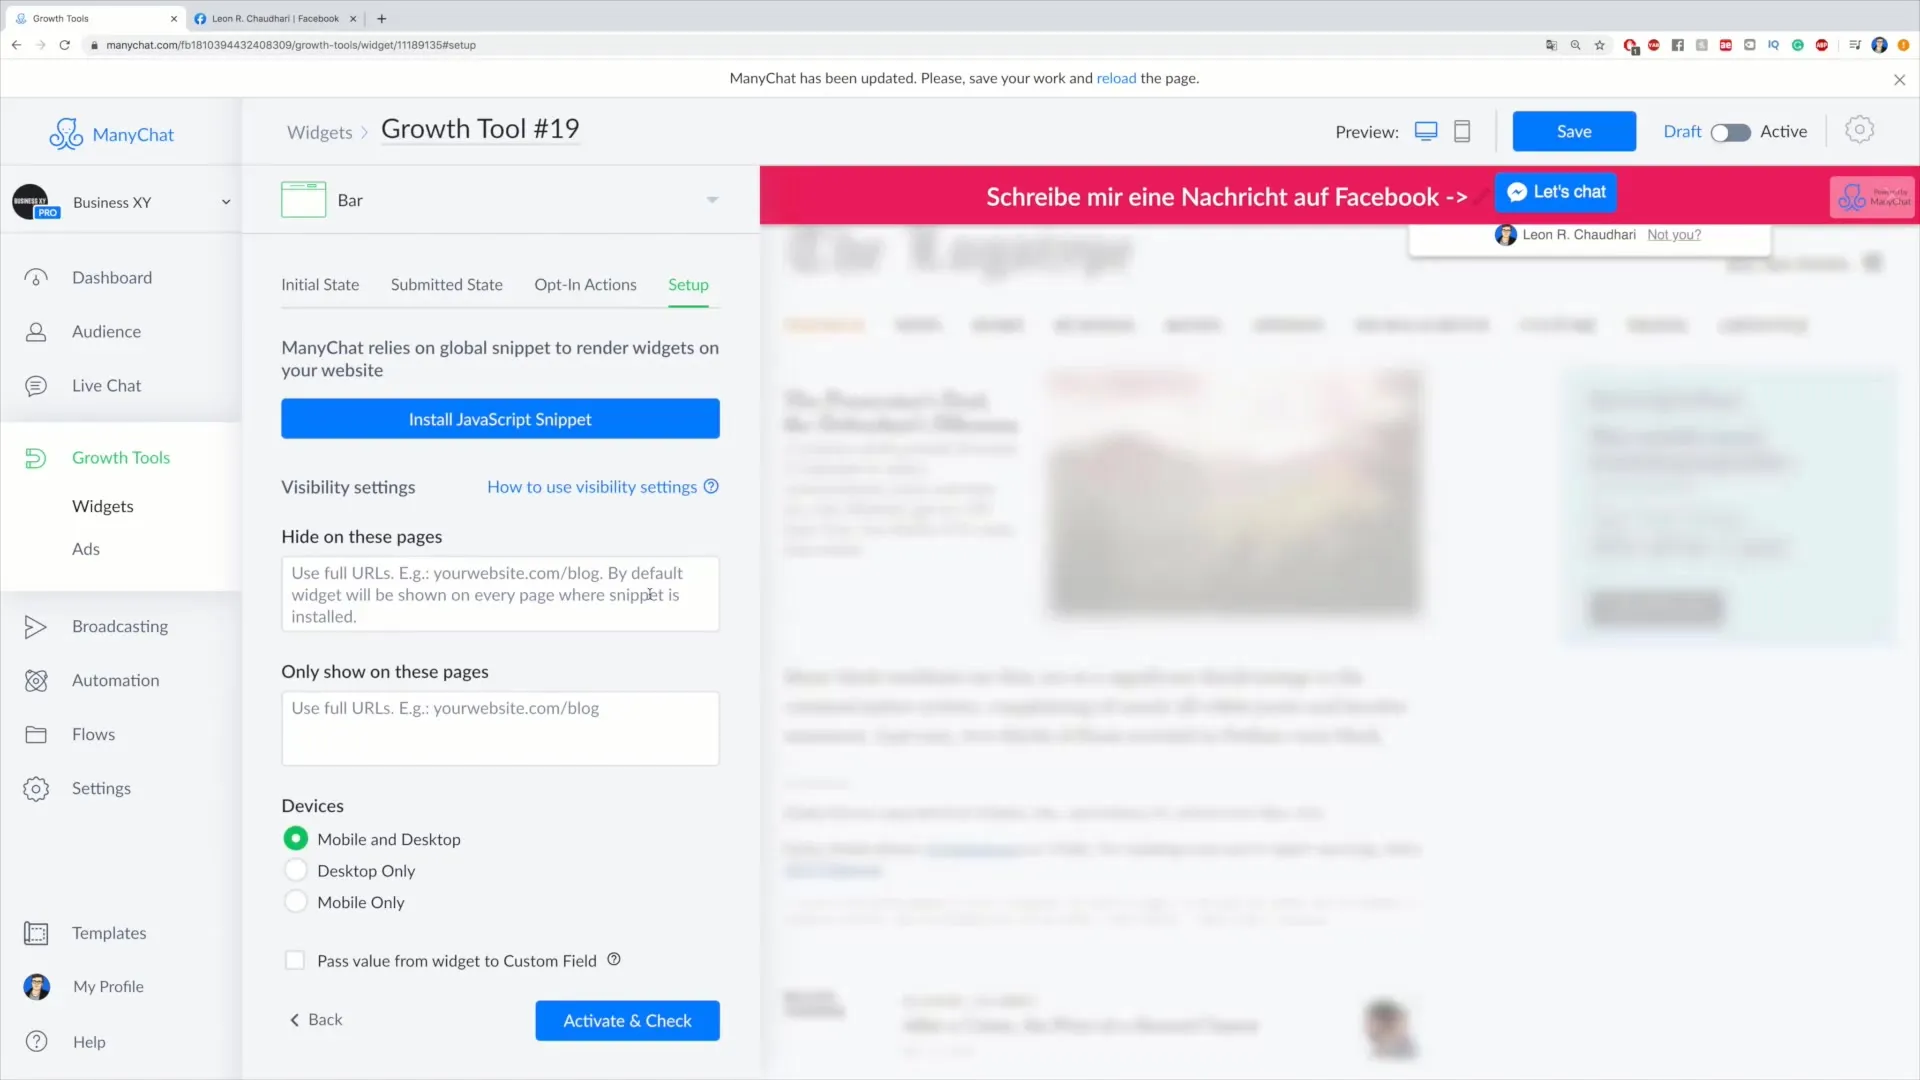
Task: Switch to Initial State tab
Action: click(319, 284)
